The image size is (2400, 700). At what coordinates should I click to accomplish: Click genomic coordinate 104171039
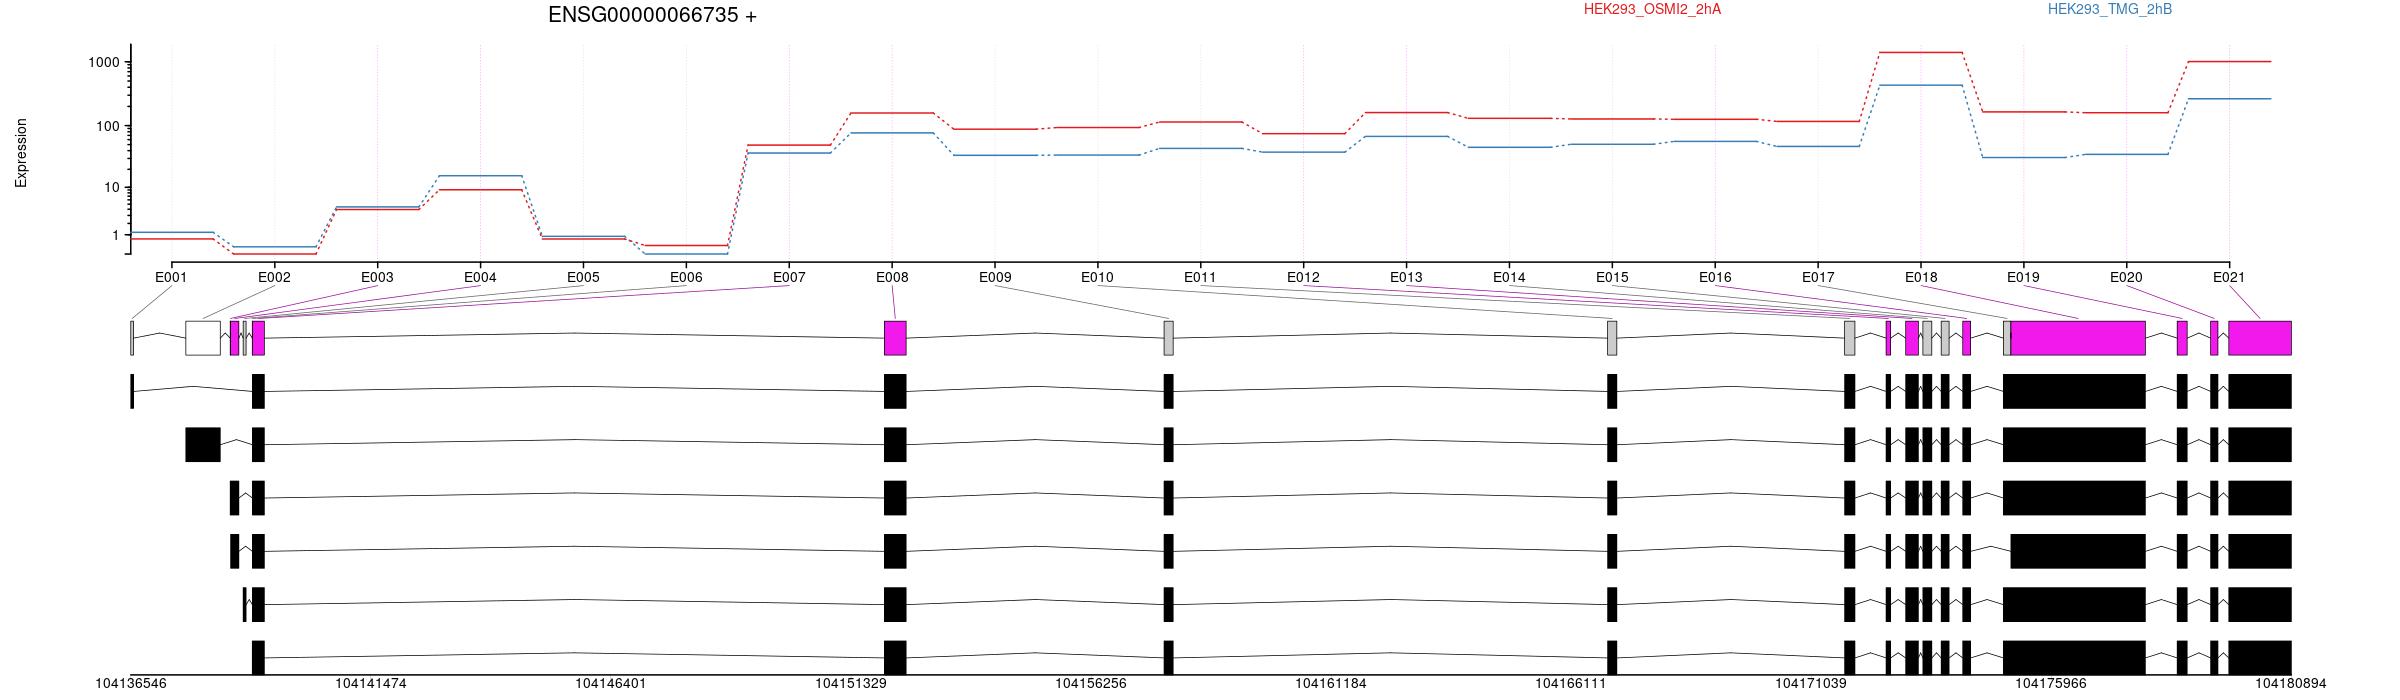tap(1811, 684)
